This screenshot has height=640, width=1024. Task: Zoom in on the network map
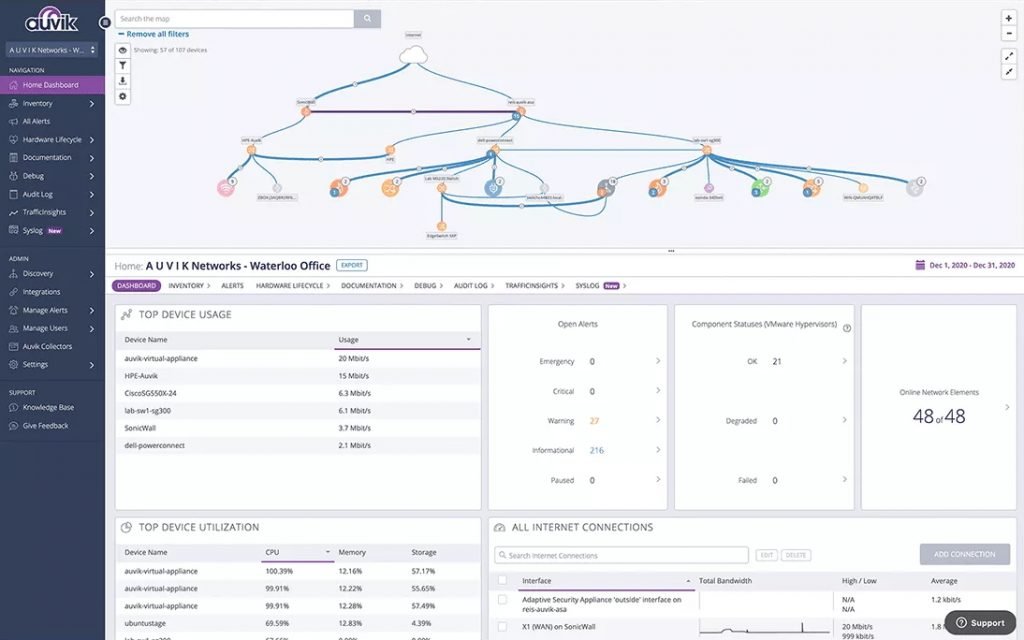click(1008, 19)
